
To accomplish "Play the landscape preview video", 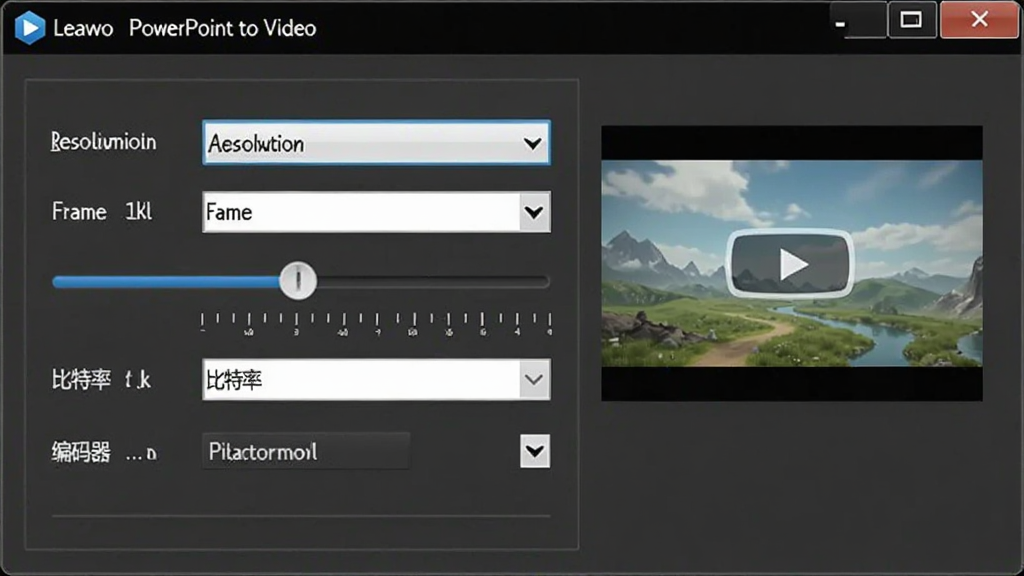I will click(790, 263).
